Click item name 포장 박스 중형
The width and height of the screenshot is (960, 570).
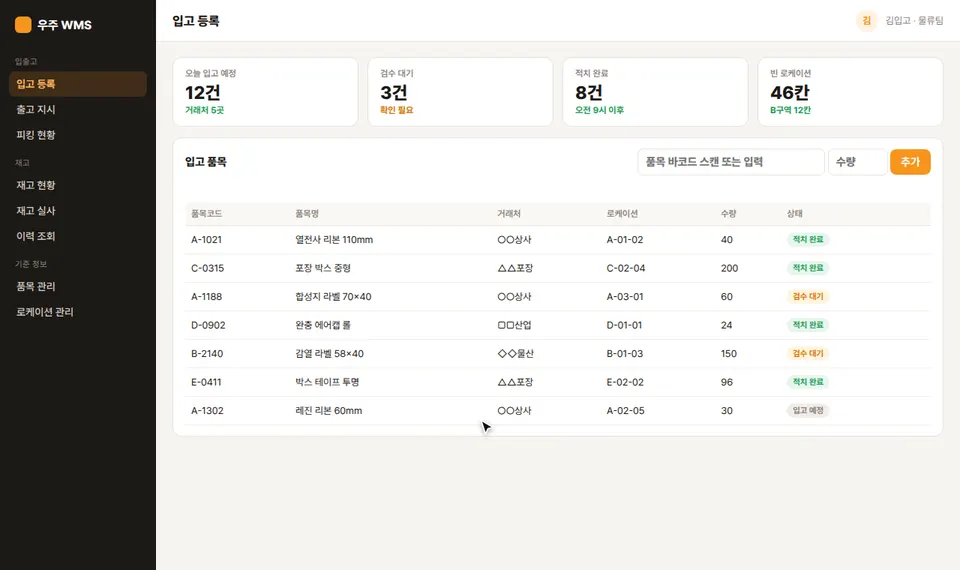(323, 268)
